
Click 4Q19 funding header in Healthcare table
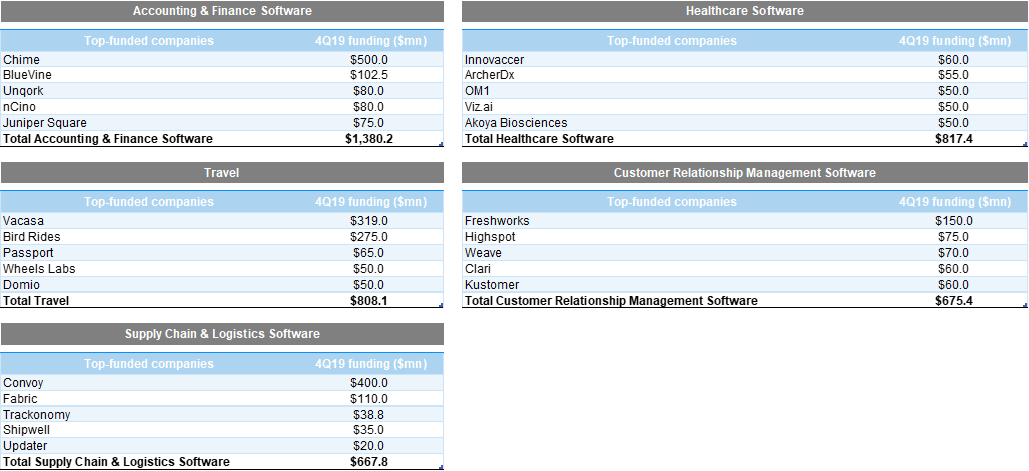(954, 41)
